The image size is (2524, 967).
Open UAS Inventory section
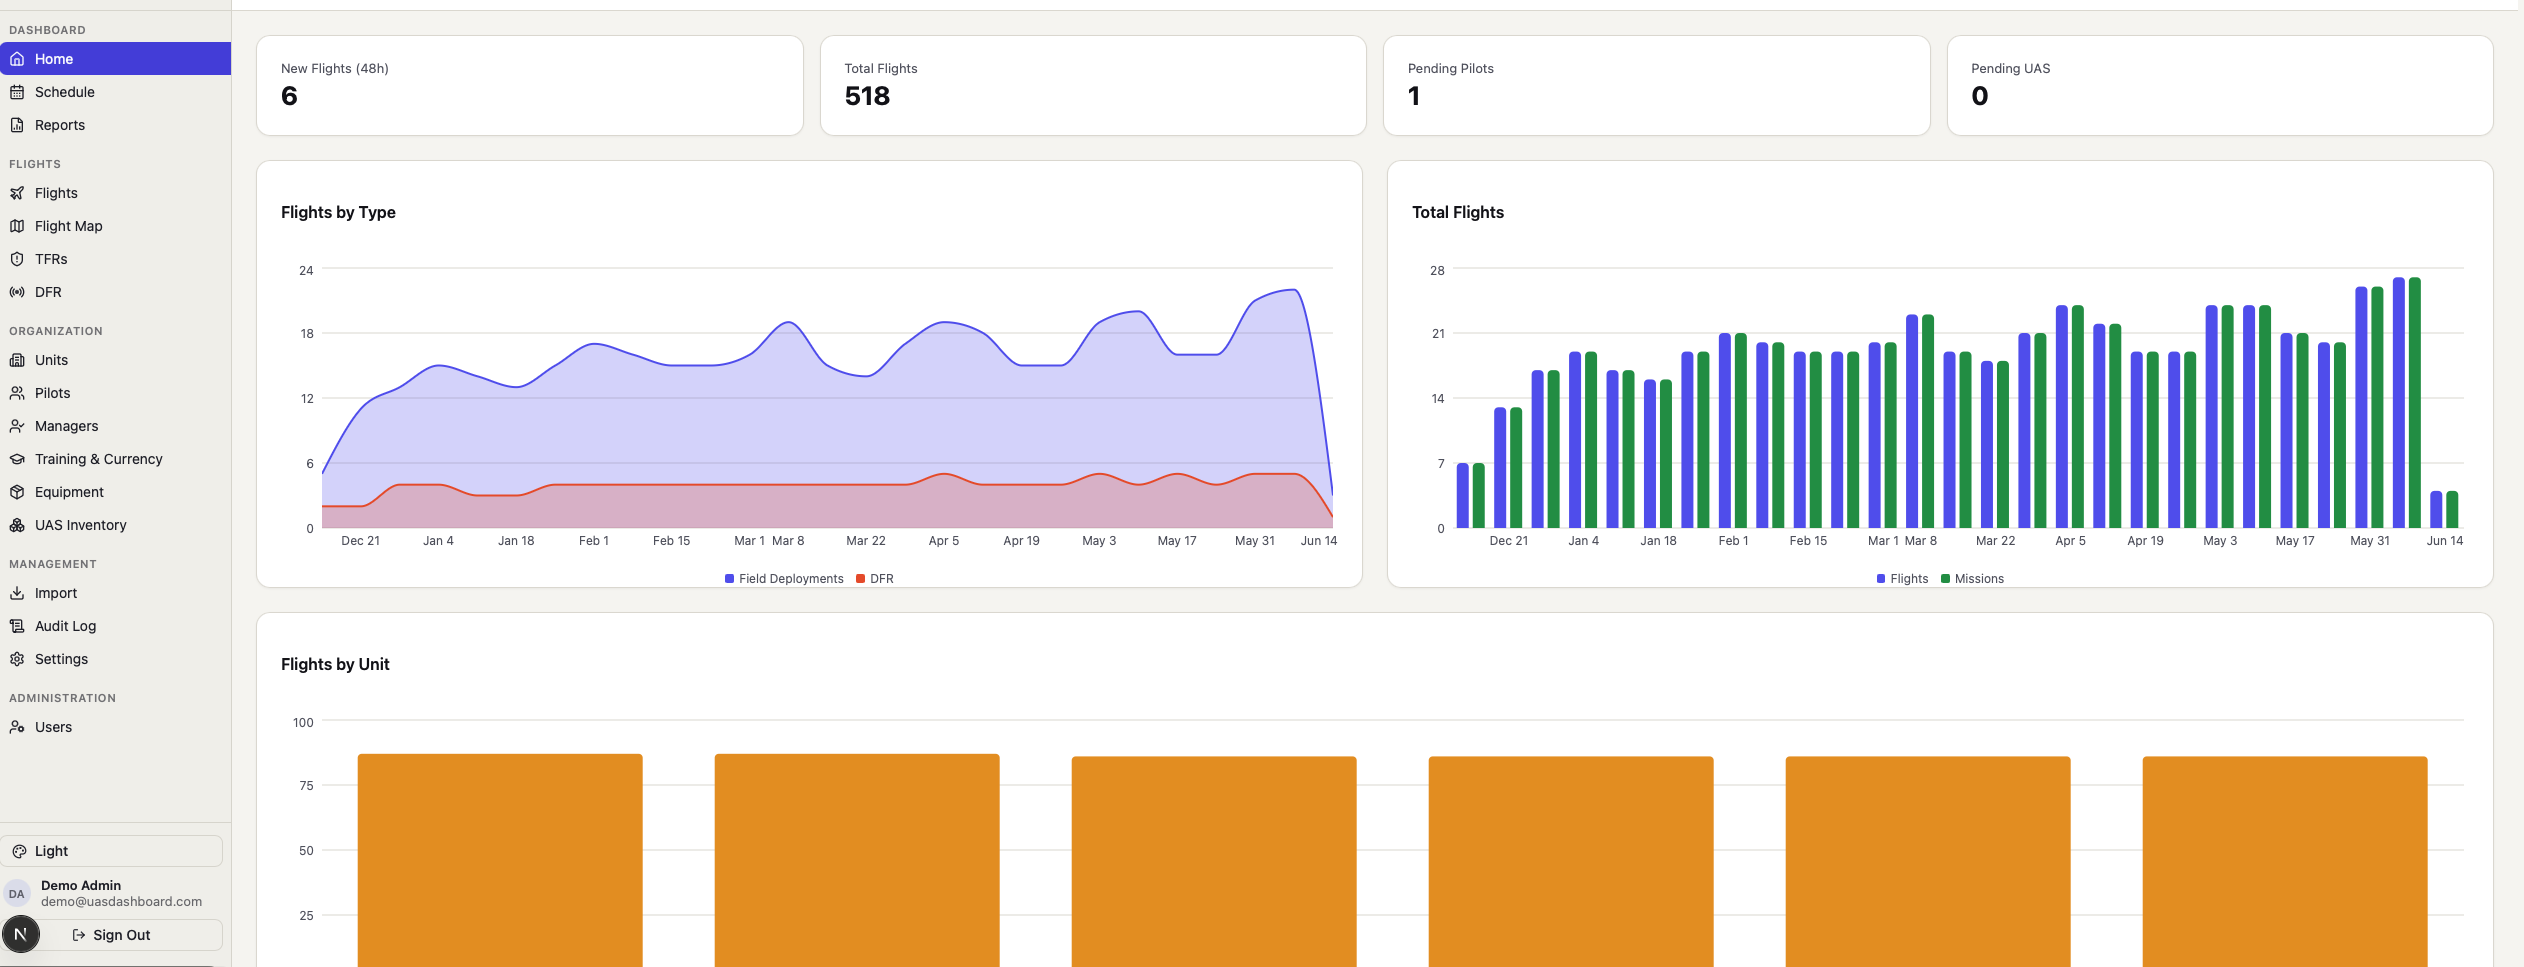[x=115, y=525]
